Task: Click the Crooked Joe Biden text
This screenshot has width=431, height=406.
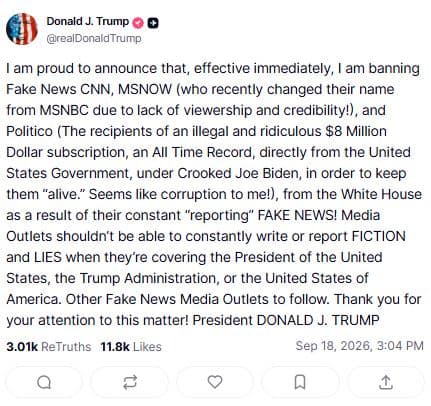Action: click(x=238, y=173)
